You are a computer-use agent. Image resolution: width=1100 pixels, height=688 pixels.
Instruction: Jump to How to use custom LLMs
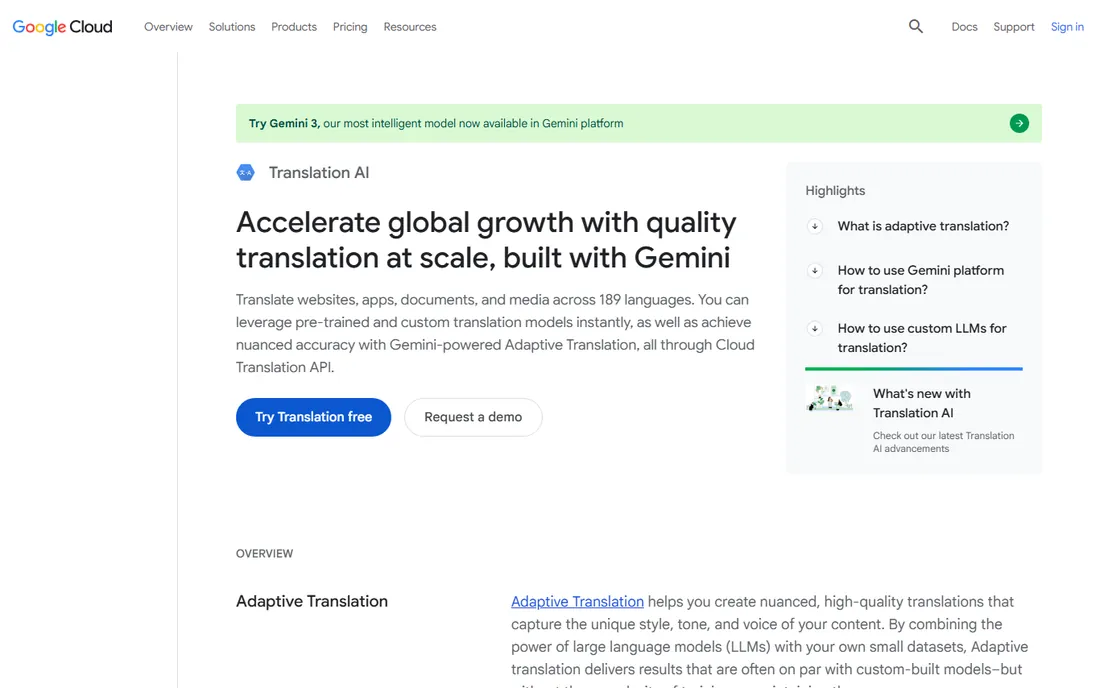click(922, 338)
